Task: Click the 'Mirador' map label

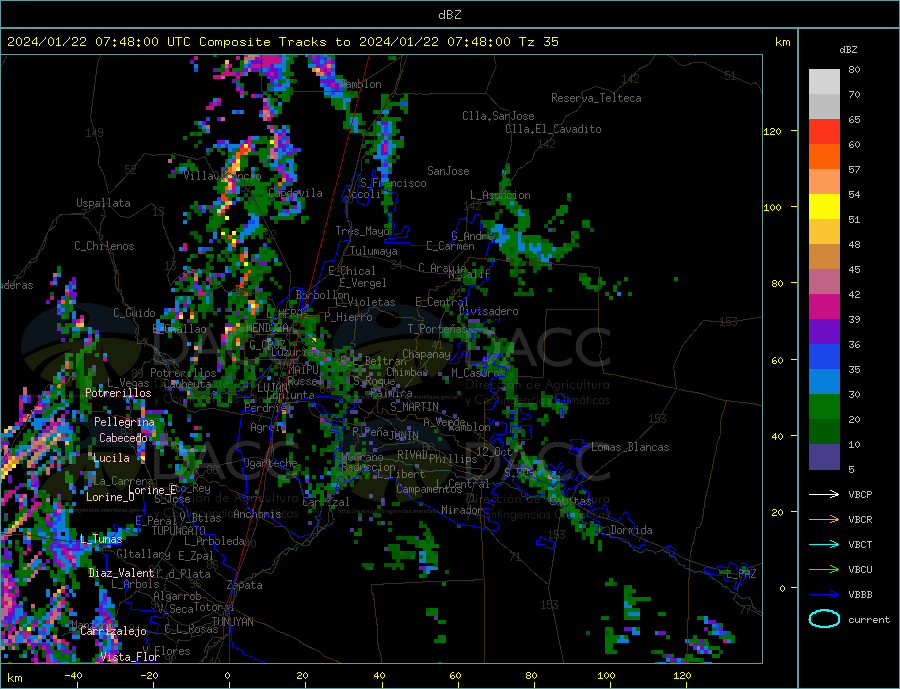Action: [461, 509]
